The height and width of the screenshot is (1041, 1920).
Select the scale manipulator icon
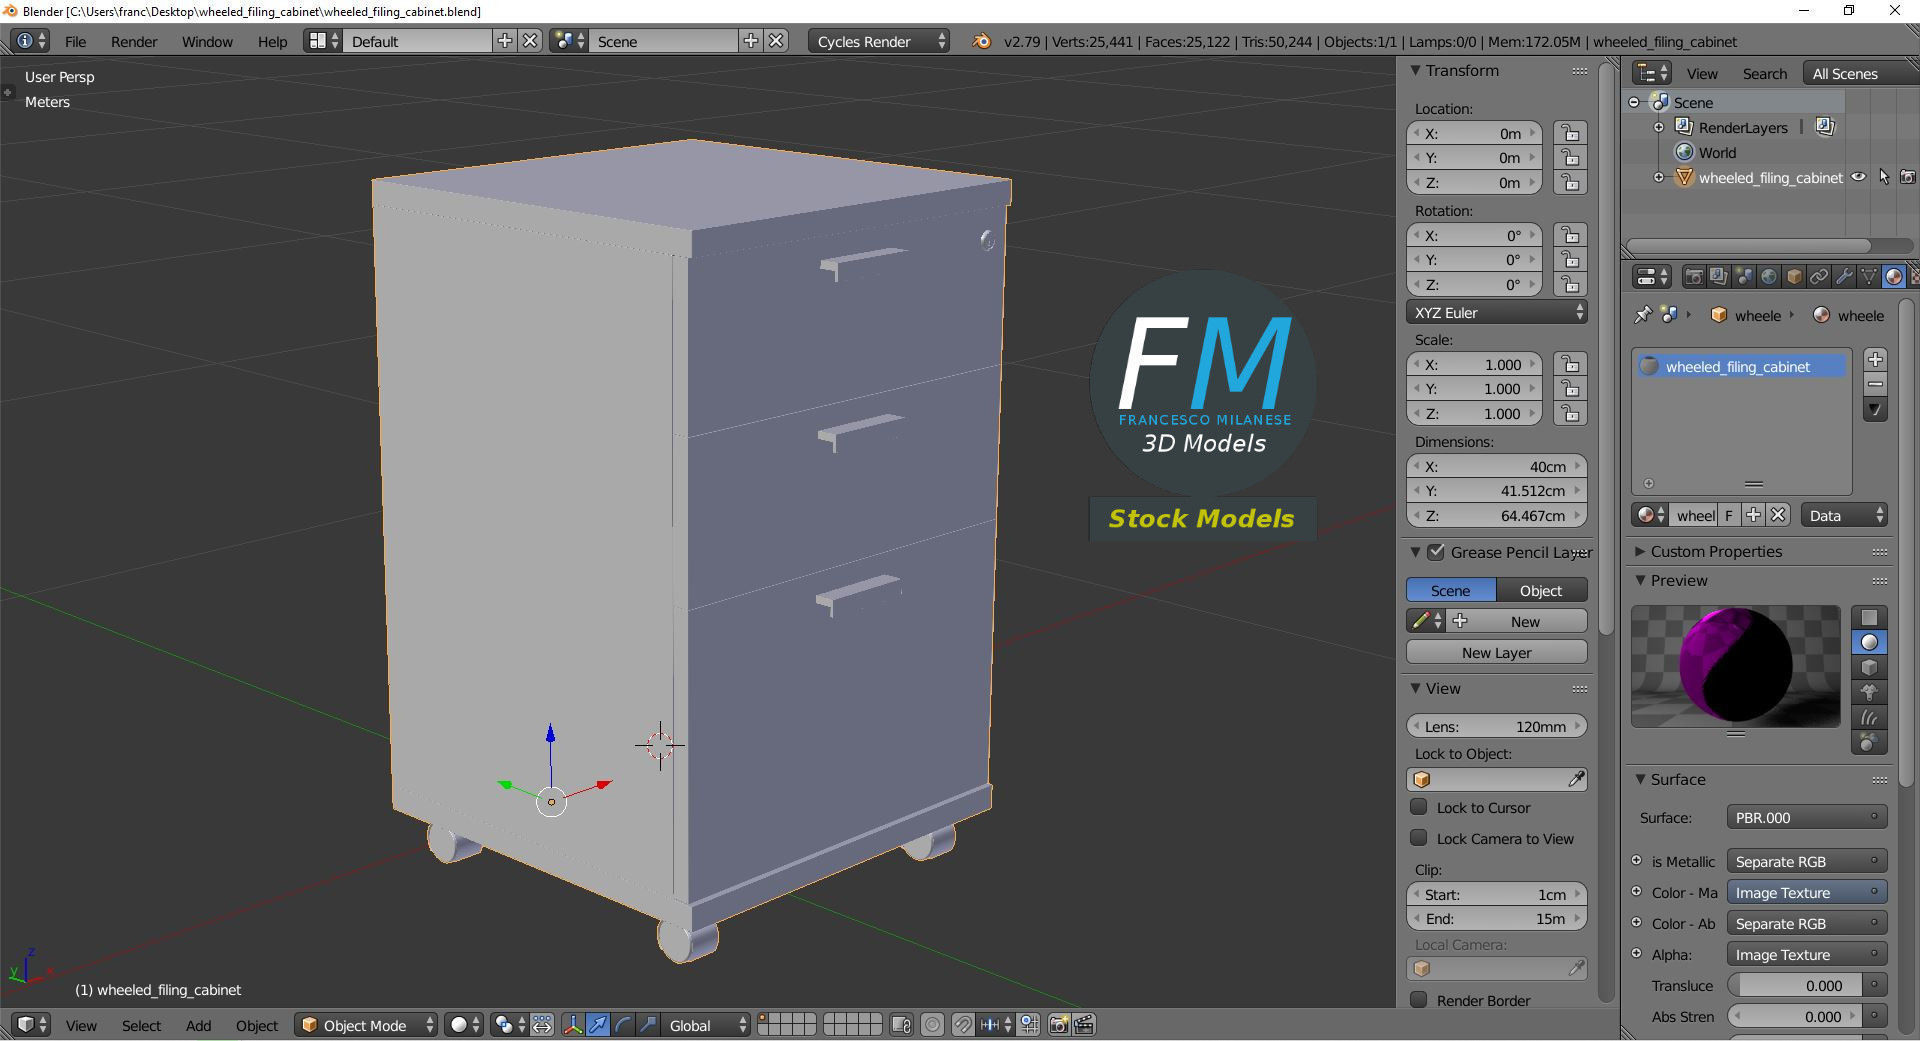[x=648, y=1025]
